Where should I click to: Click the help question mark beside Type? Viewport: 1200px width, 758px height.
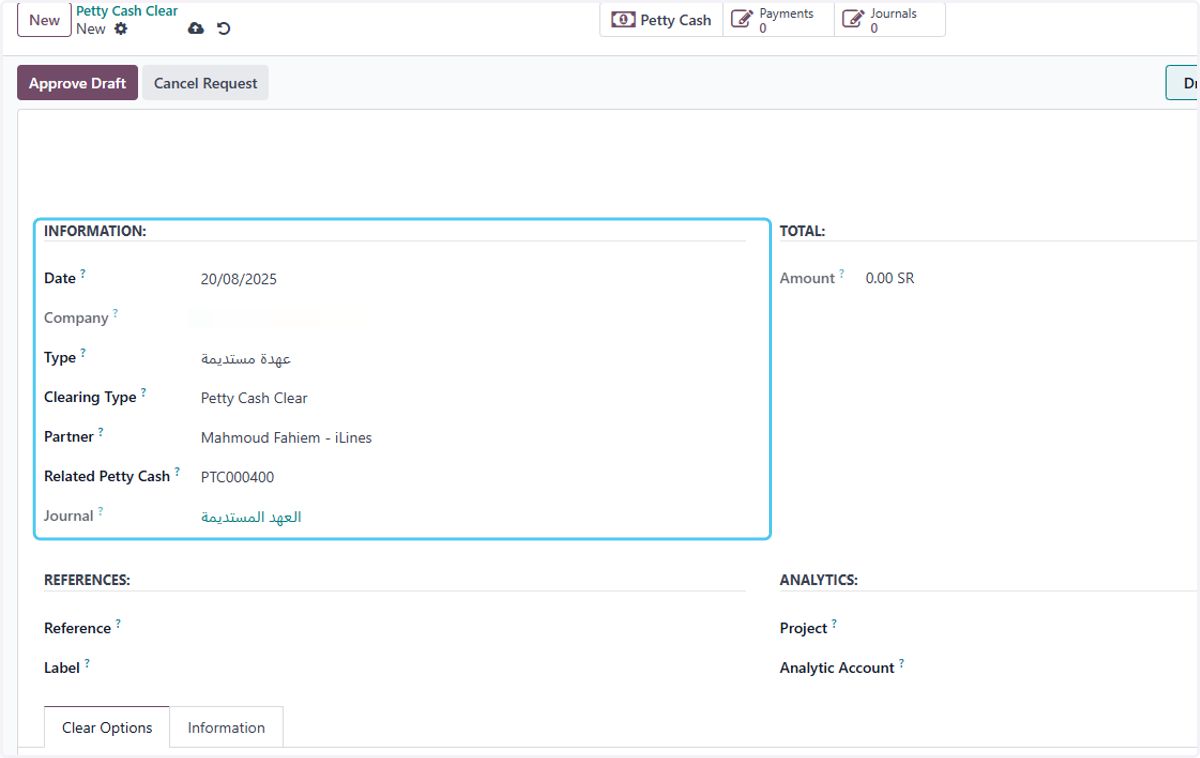click(83, 352)
